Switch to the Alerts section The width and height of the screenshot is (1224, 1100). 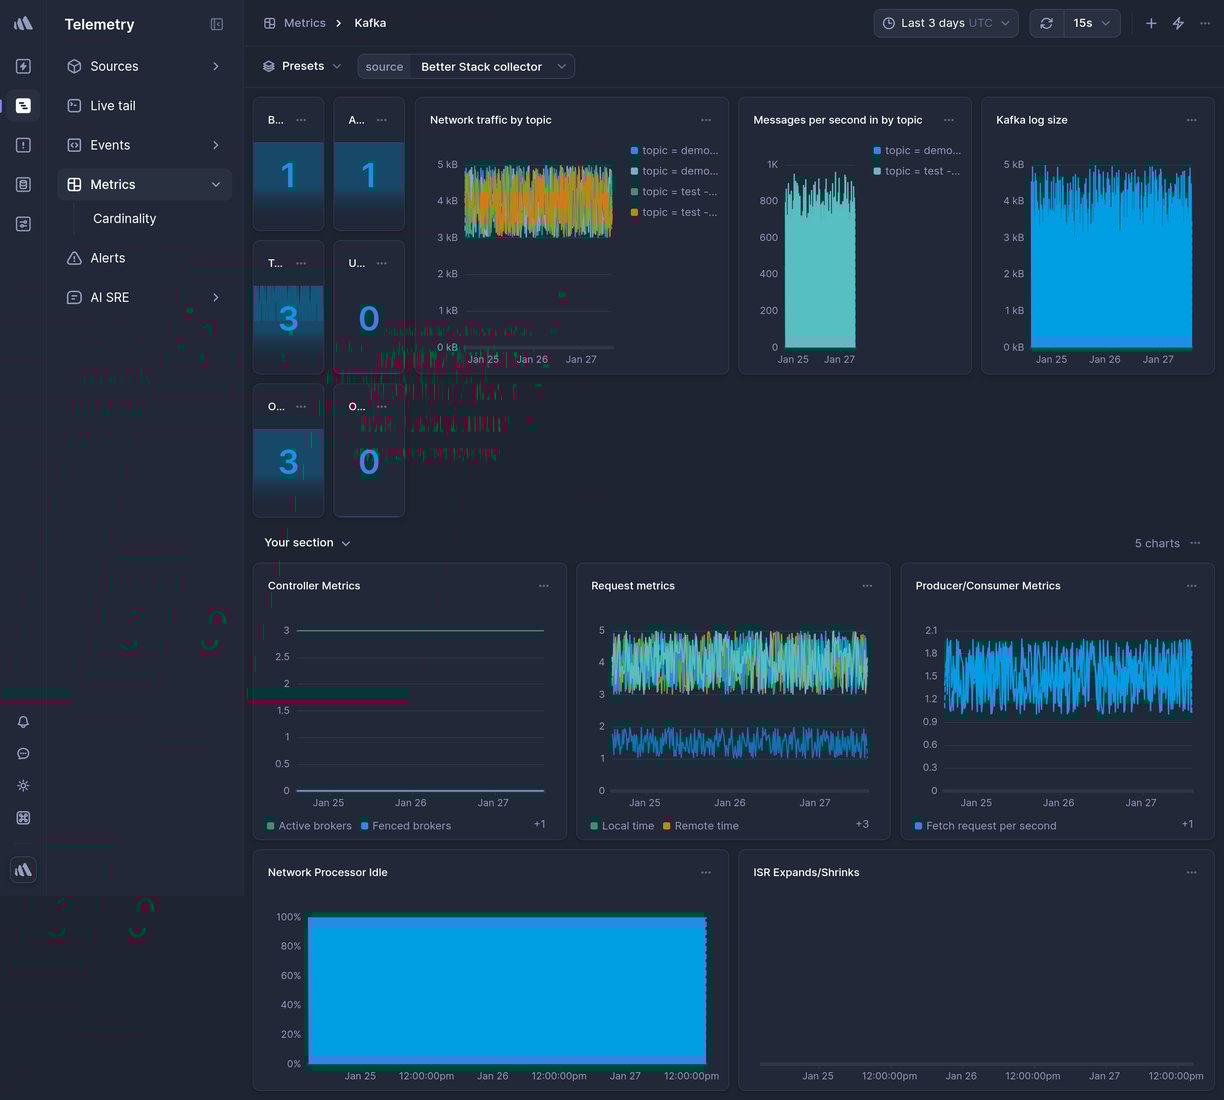[x=108, y=257]
